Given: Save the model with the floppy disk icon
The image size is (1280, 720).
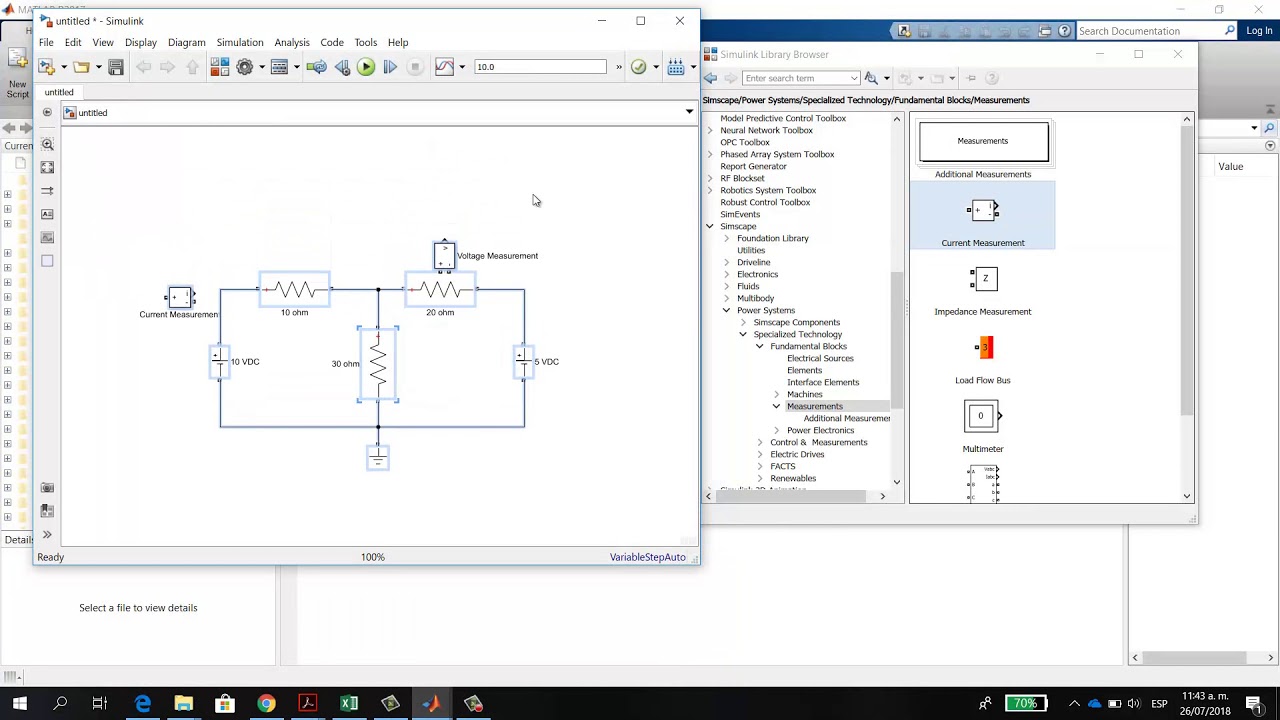Looking at the screenshot, I should [116, 67].
